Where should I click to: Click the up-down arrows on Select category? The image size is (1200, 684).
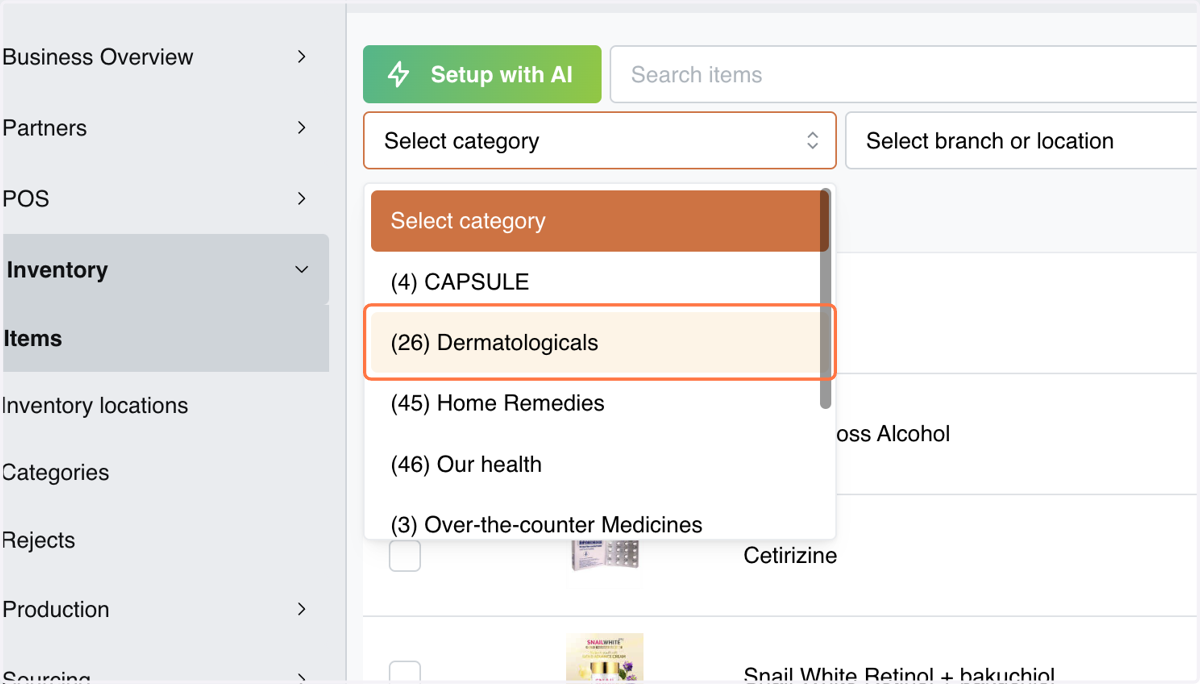tap(812, 141)
